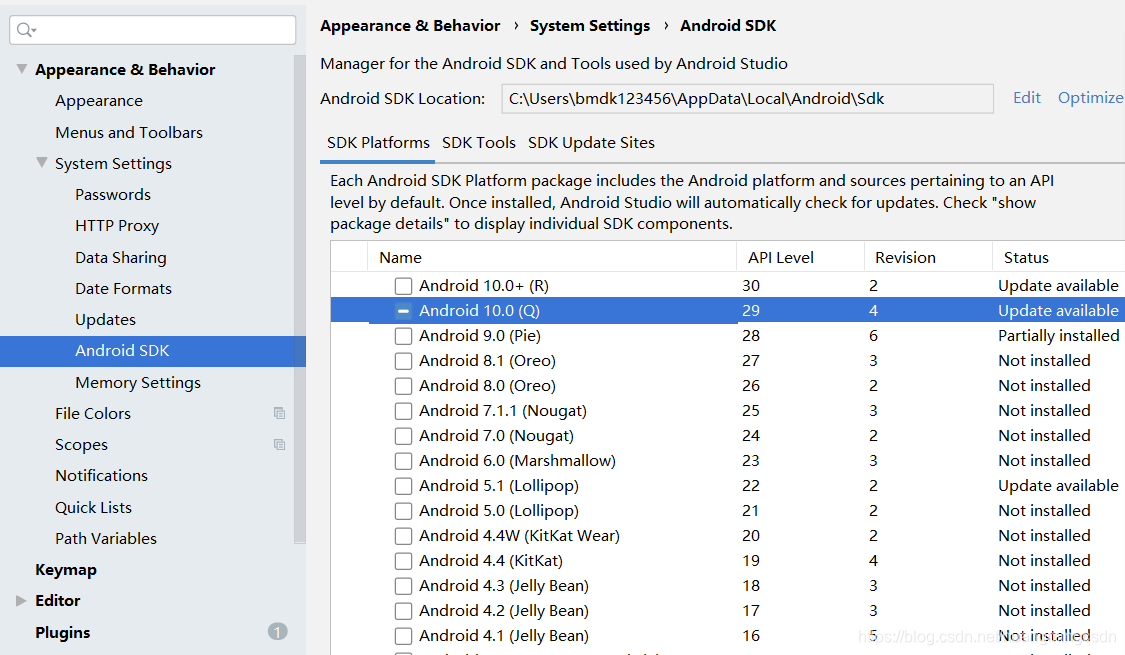1125x655 pixels.
Task: Check the Android 5.0 (Lollipop) checkbox
Action: [403, 511]
